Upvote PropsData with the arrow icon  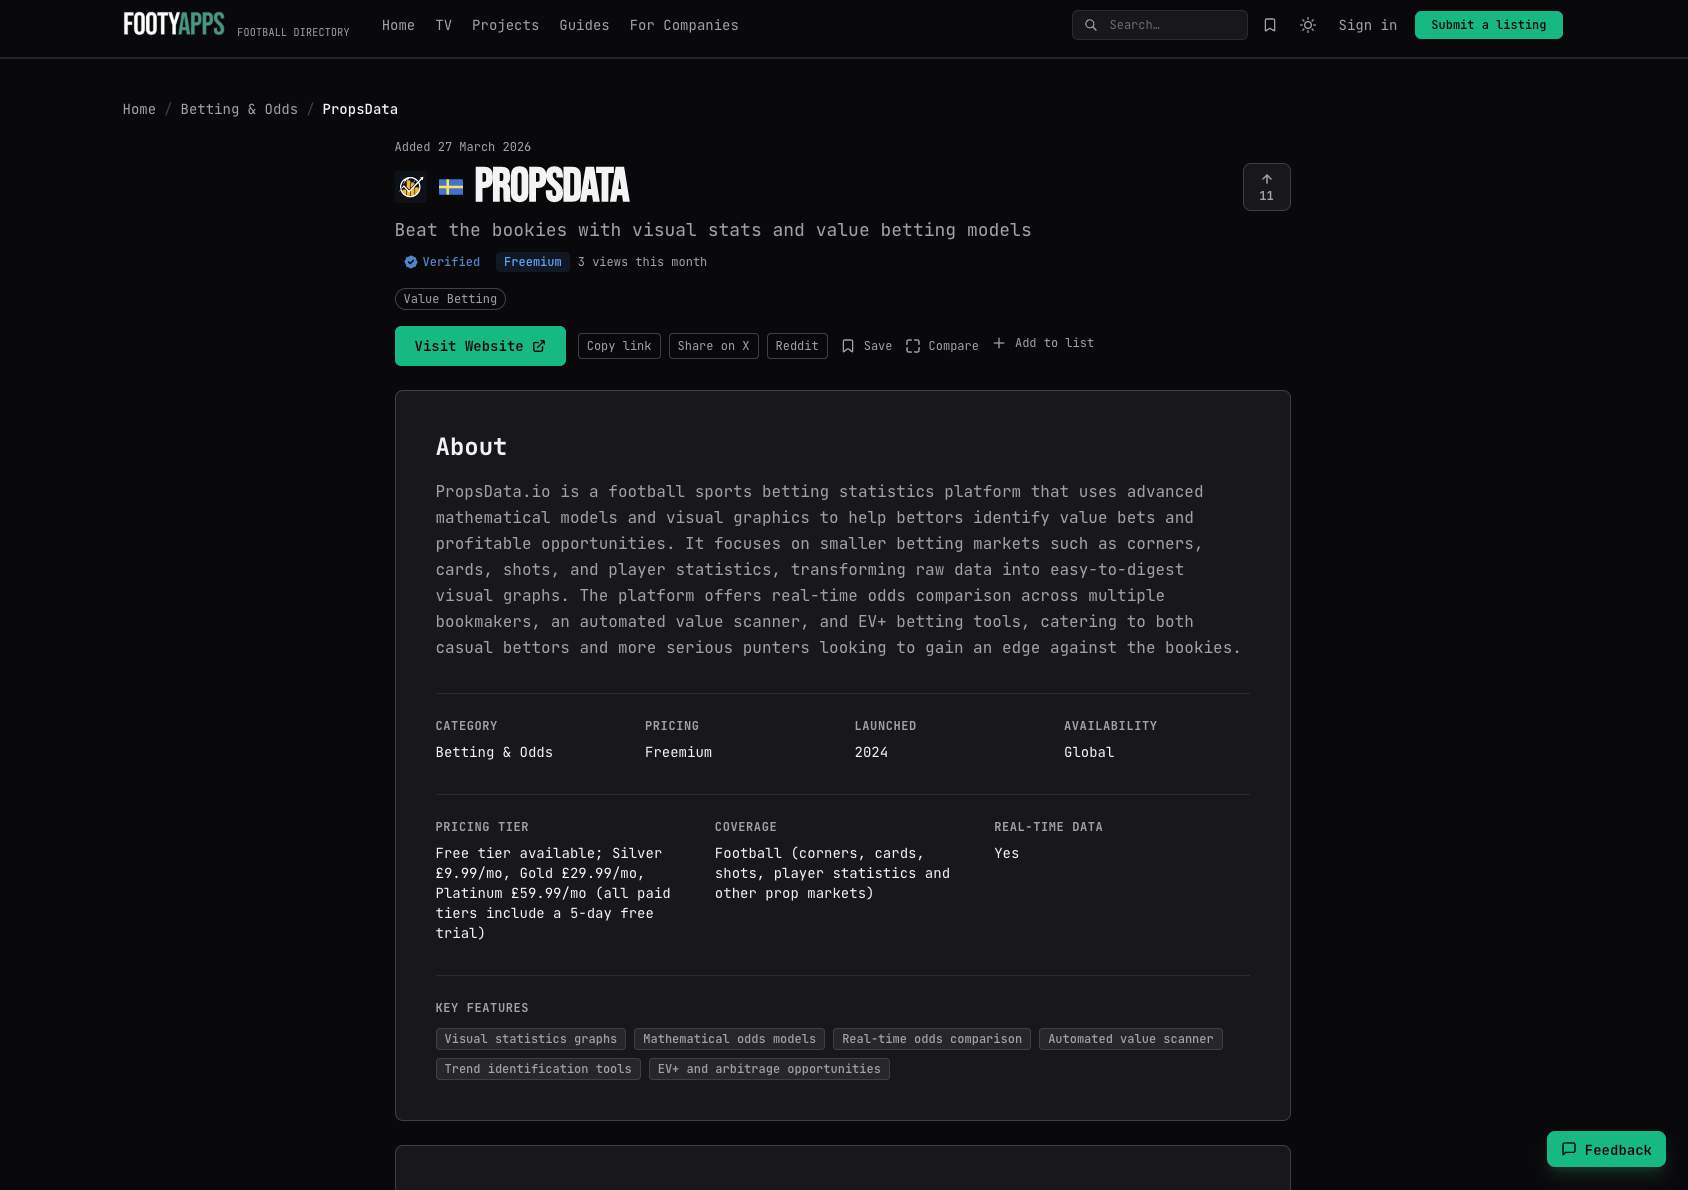coord(1266,179)
